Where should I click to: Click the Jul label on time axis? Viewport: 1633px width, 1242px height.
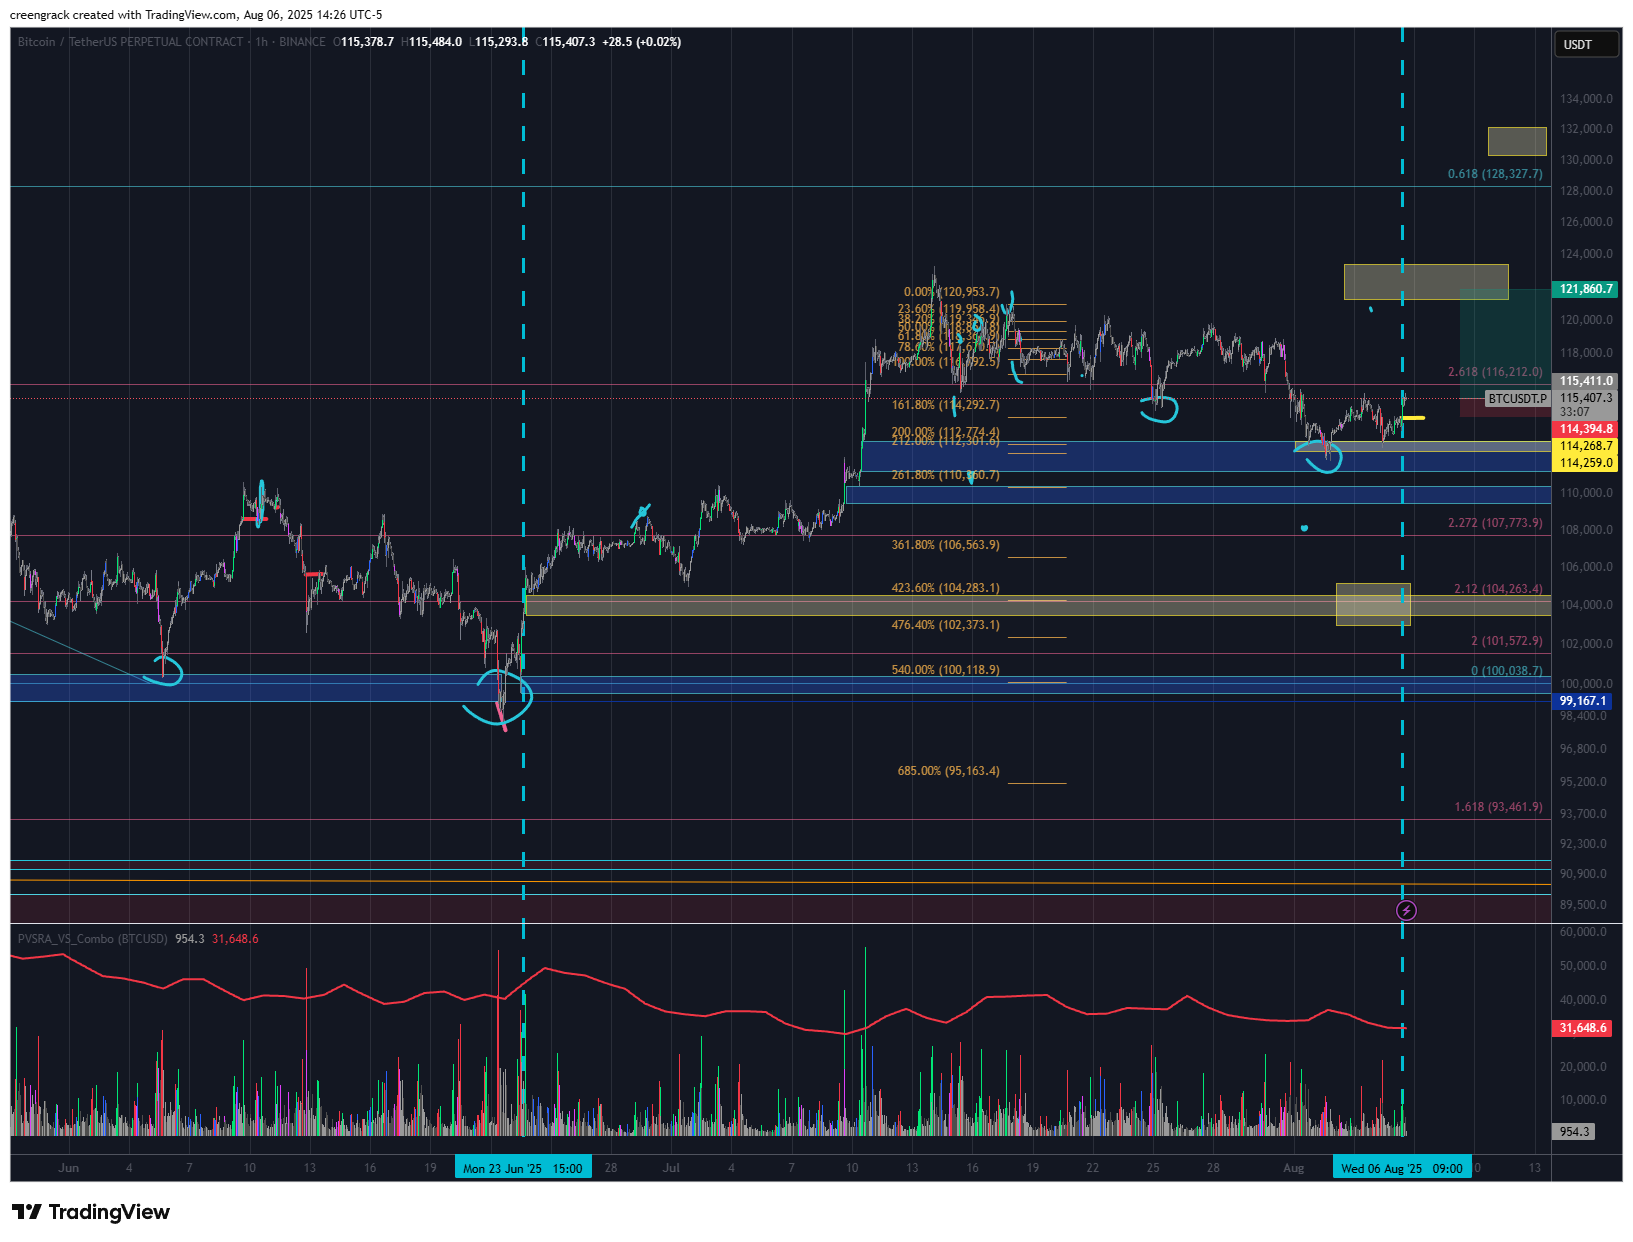pos(671,1168)
